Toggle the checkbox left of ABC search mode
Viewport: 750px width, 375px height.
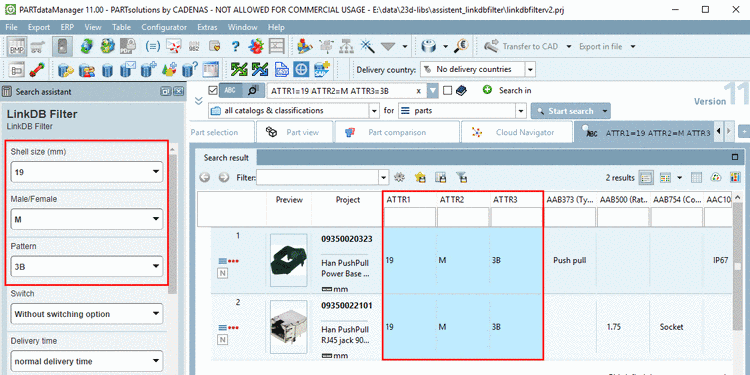(x=213, y=90)
